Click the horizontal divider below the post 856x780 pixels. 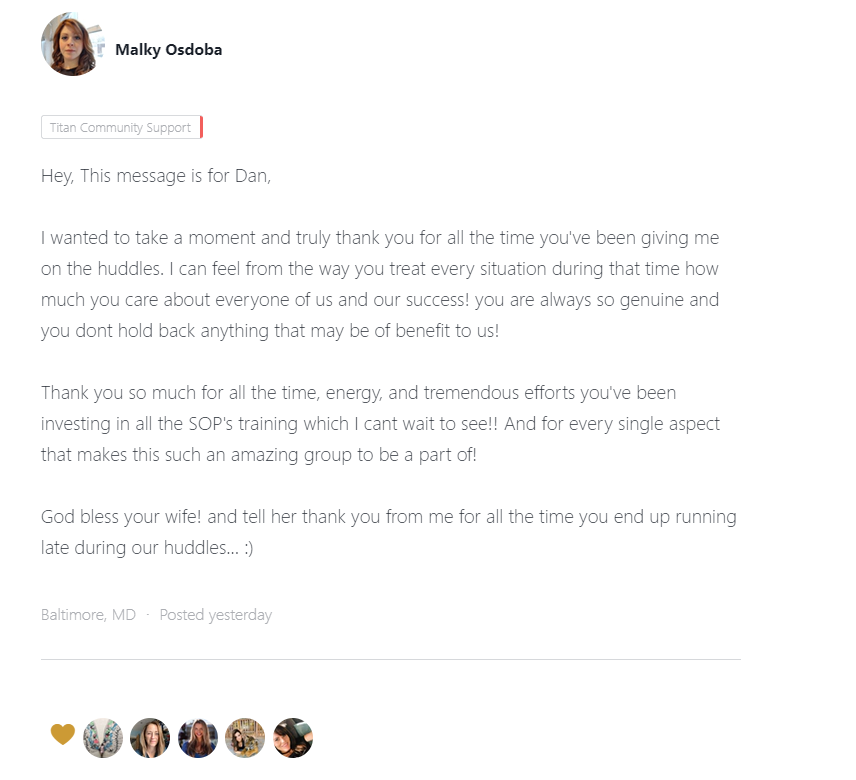(390, 660)
